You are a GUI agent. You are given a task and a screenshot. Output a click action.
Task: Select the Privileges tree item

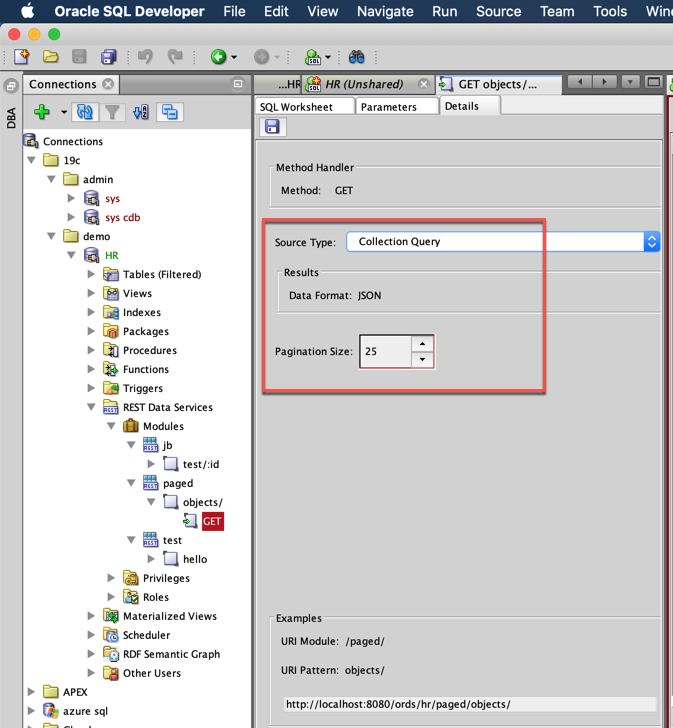(x=166, y=578)
